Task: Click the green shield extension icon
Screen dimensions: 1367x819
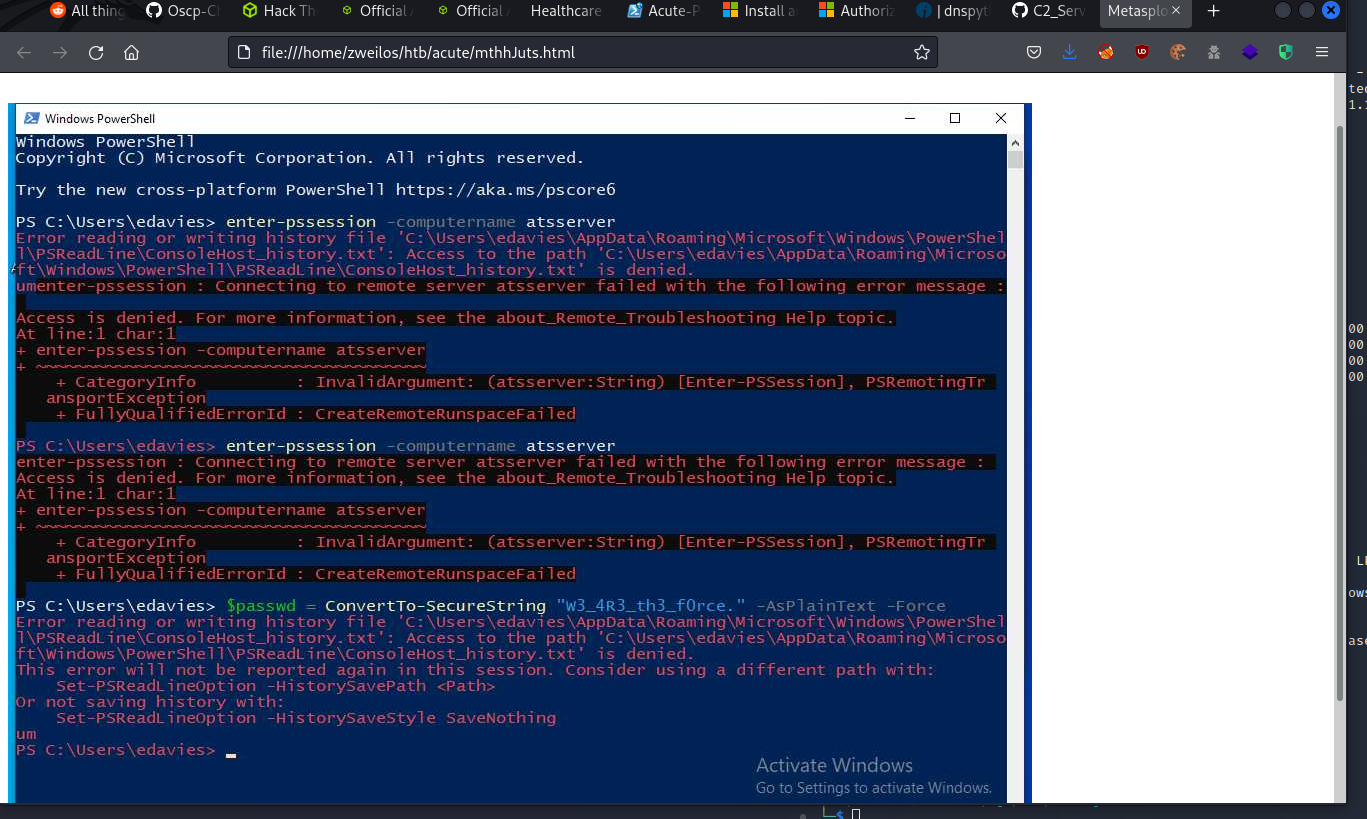Action: click(1286, 52)
